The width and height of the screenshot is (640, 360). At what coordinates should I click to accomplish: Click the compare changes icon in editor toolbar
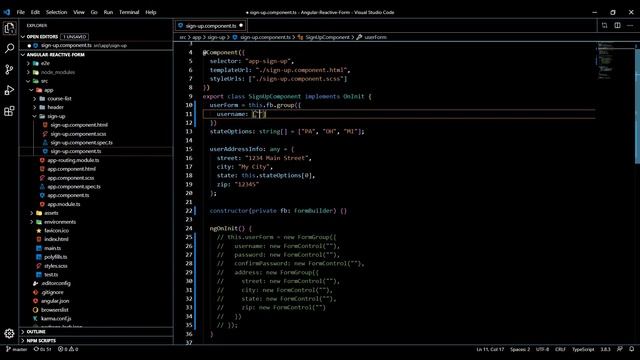click(604, 25)
